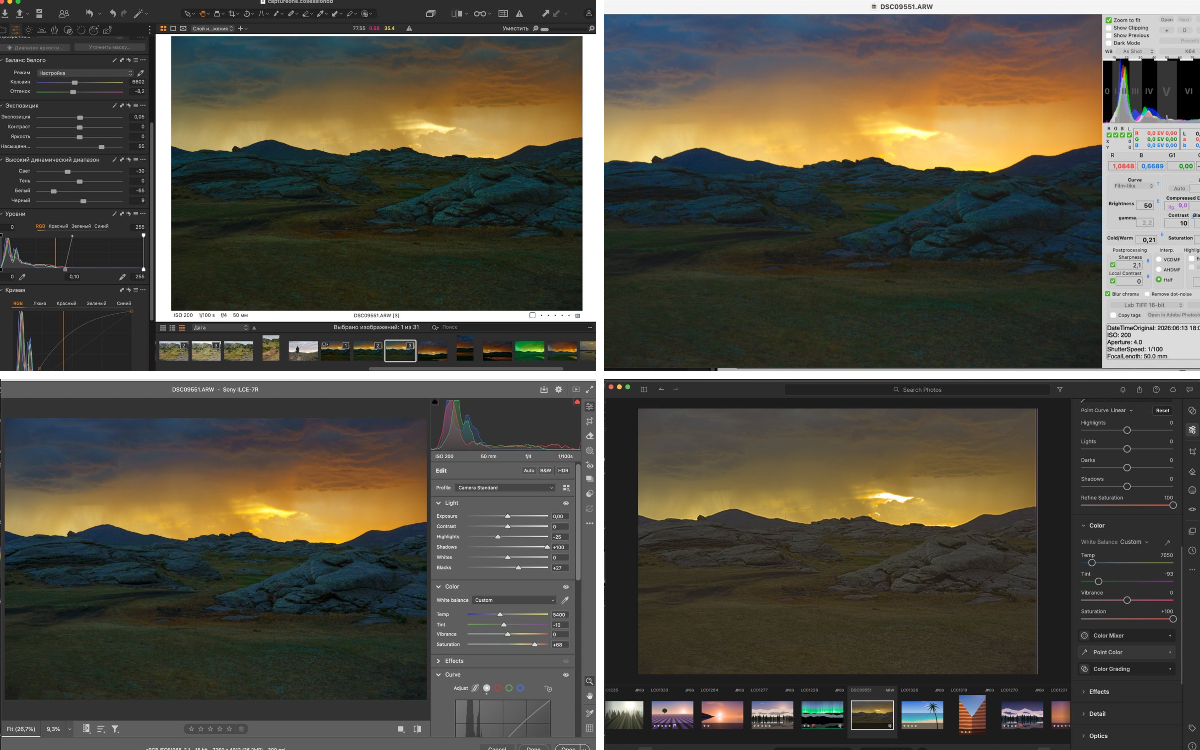Pick the Lightroom White Balance selector eyedropper
The height and width of the screenshot is (750, 1200).
1167,542
